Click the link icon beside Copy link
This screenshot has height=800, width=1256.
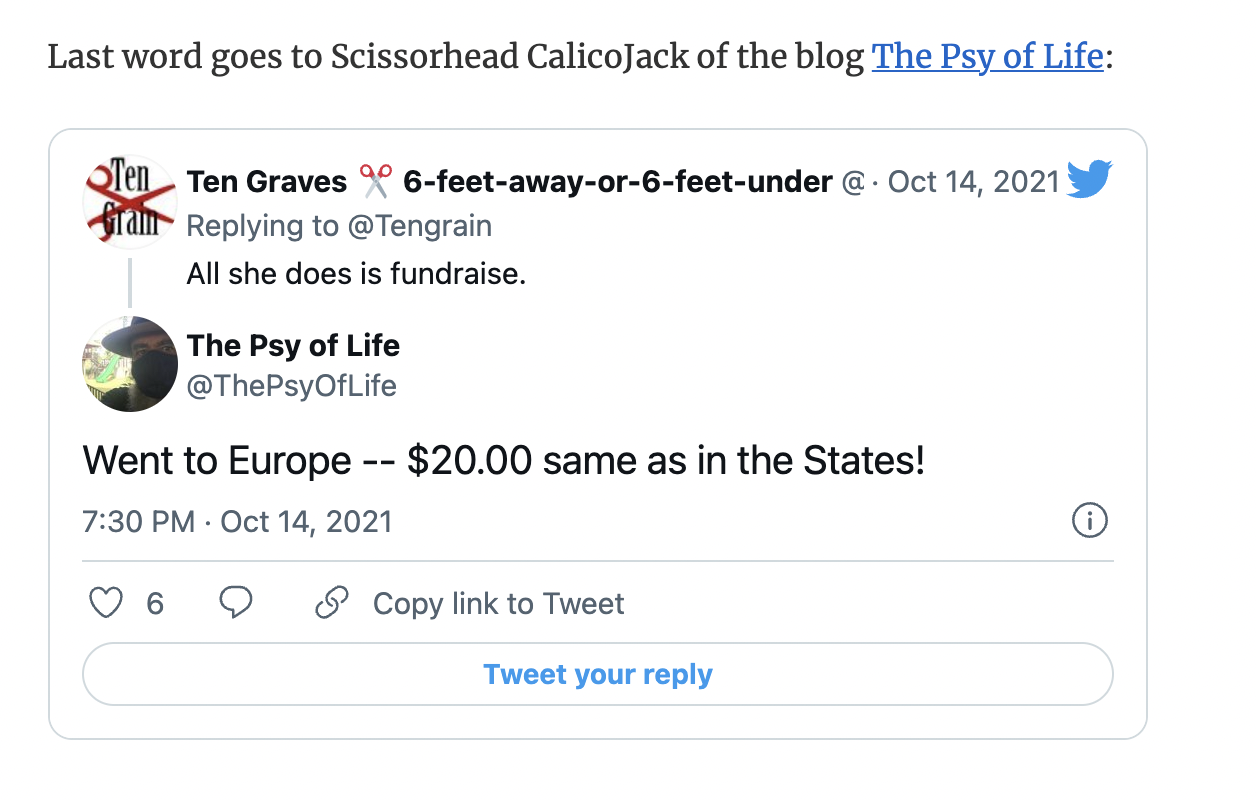[x=331, y=603]
